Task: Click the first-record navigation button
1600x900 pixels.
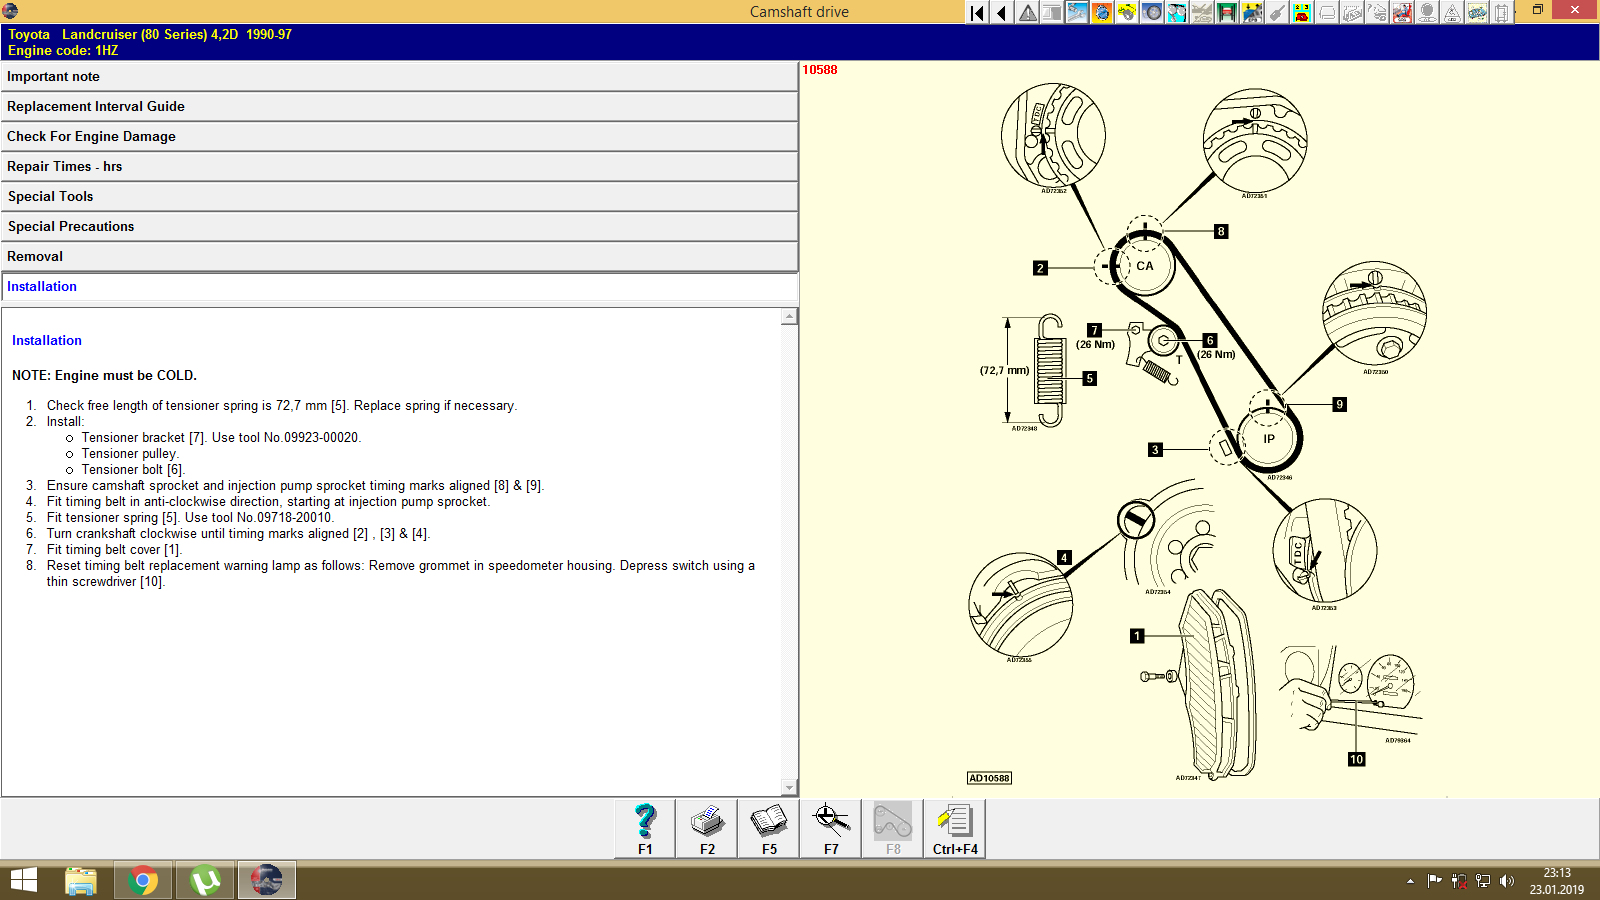Action: pyautogui.click(x=976, y=12)
